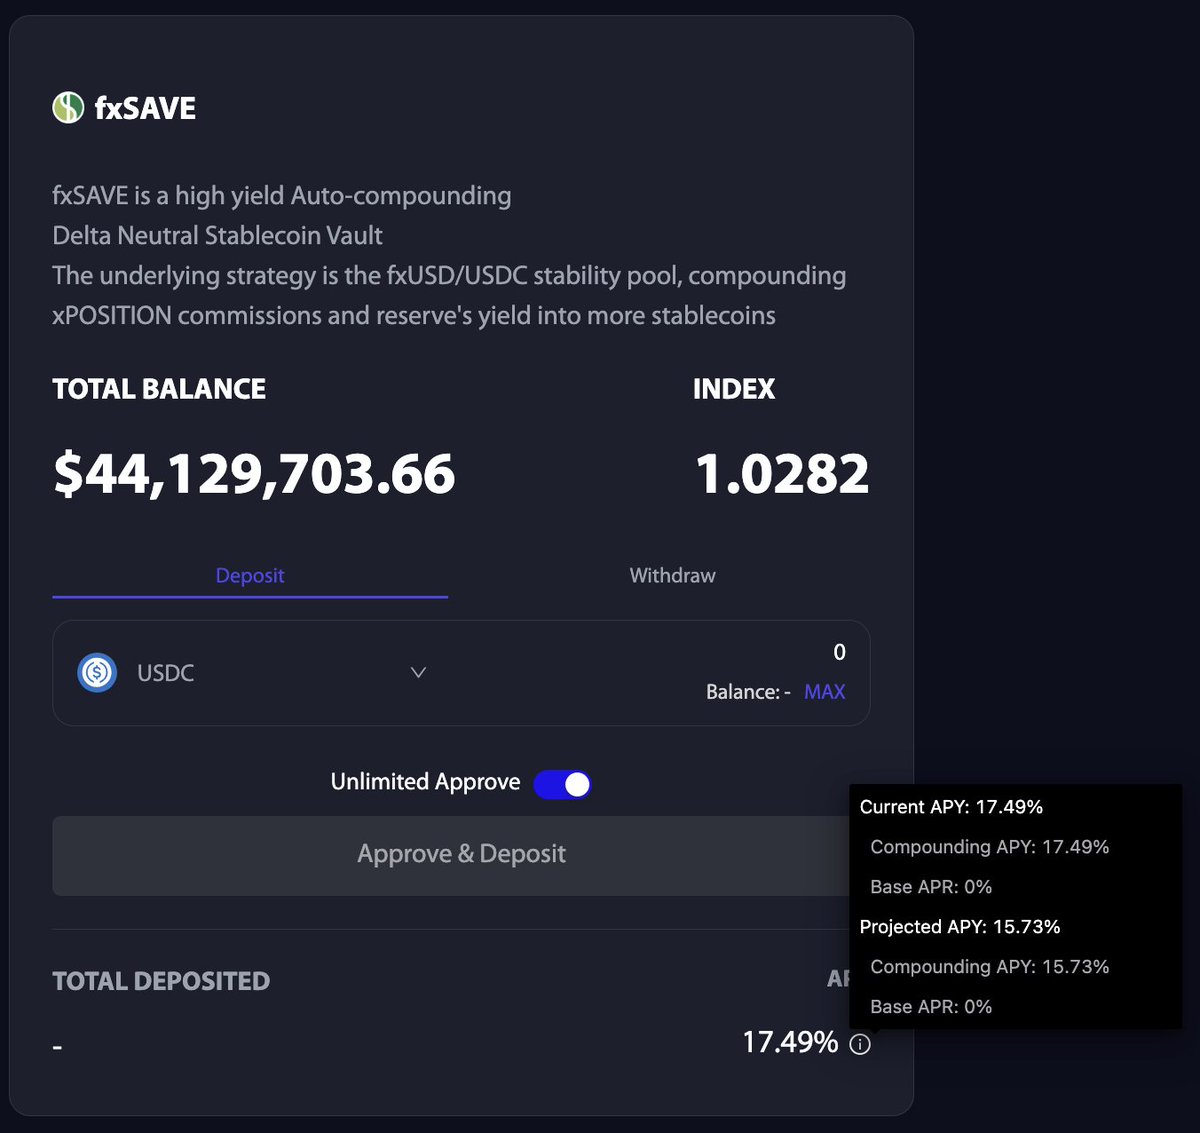
Task: Switch to the Deposit tab
Action: 250,575
